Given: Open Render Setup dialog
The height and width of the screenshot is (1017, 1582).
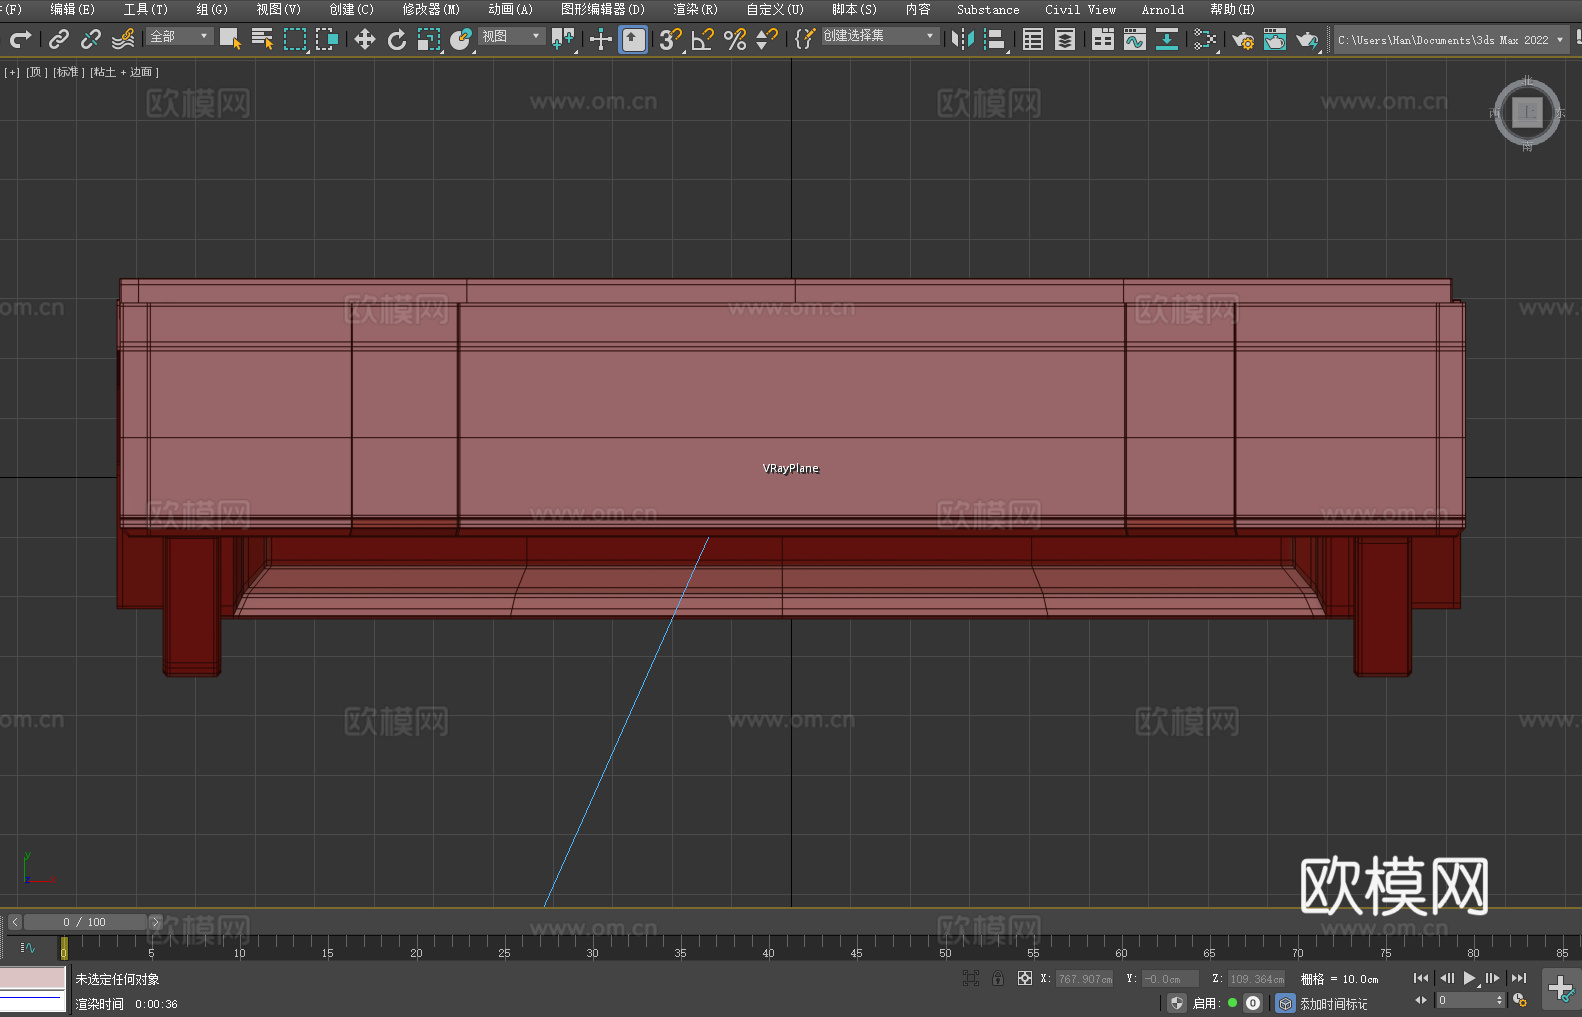Looking at the screenshot, I should point(1243,39).
